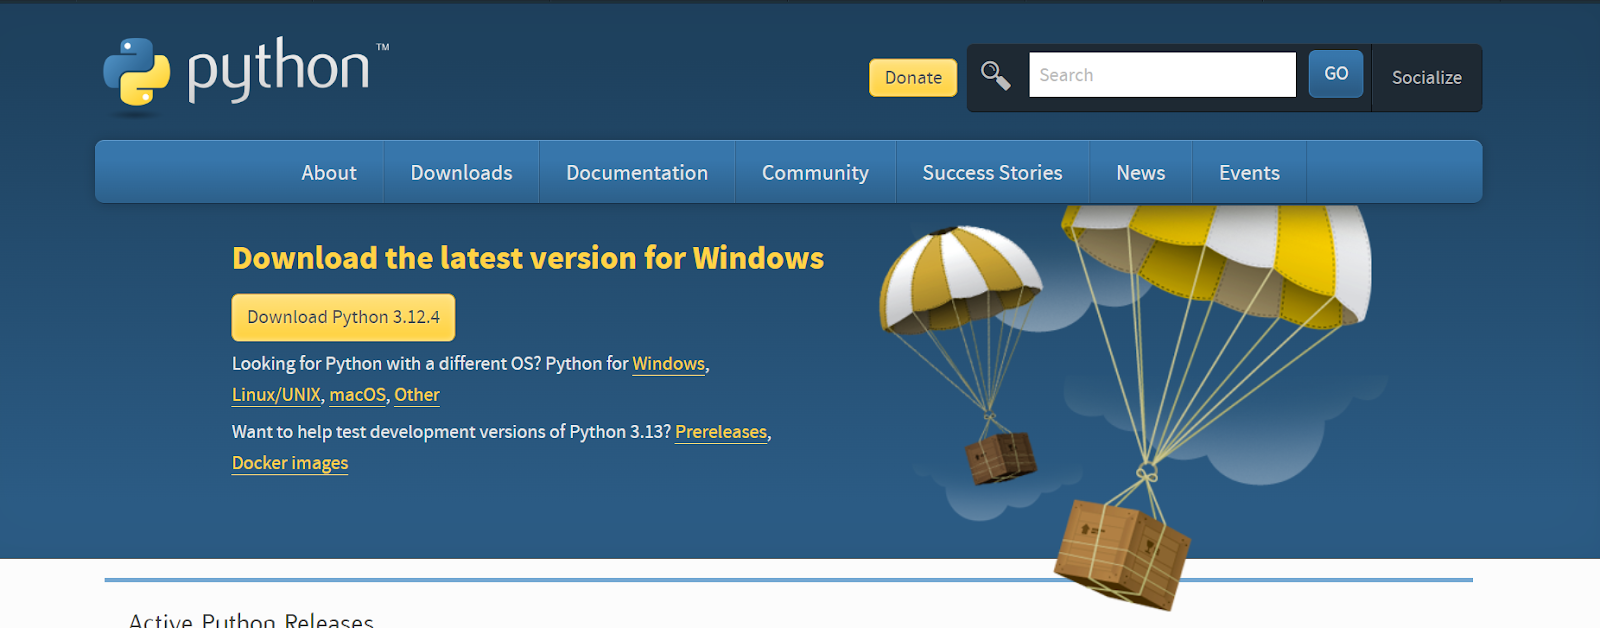Follow the Windows link

(x=669, y=364)
